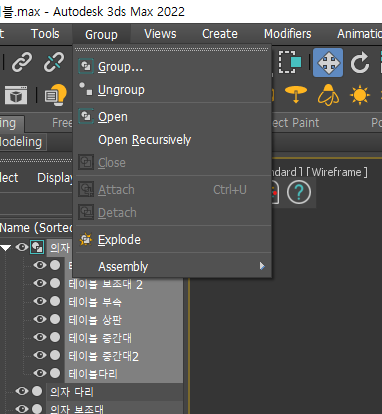Select the Window/Crossing selection icon

(290, 62)
